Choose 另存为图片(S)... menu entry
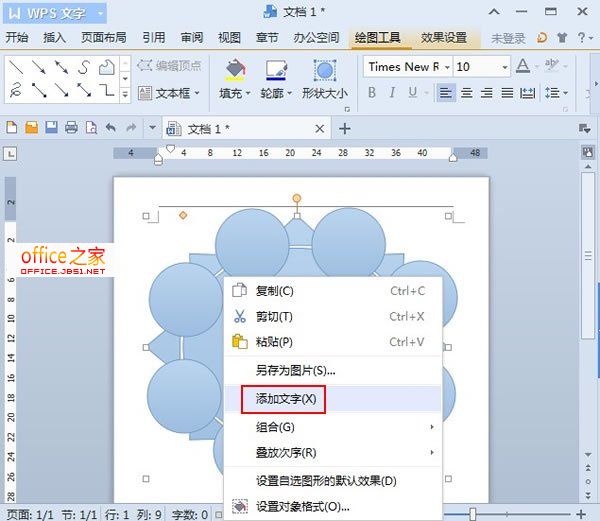This screenshot has height=521, width=600. coord(333,370)
